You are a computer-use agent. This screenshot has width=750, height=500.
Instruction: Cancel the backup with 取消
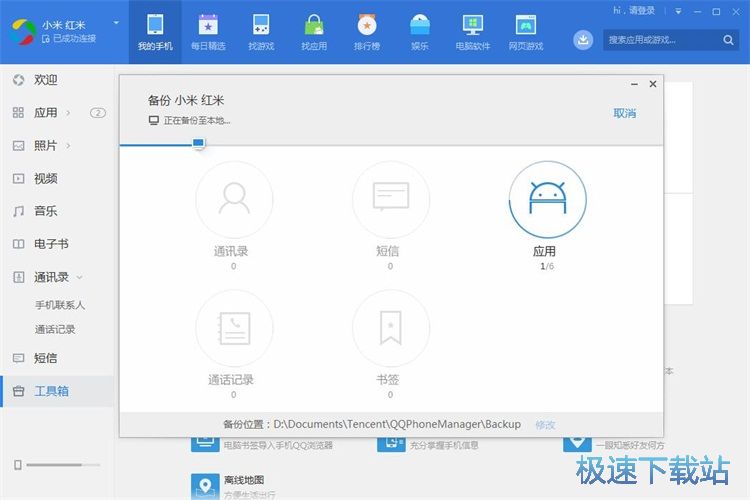pyautogui.click(x=625, y=113)
